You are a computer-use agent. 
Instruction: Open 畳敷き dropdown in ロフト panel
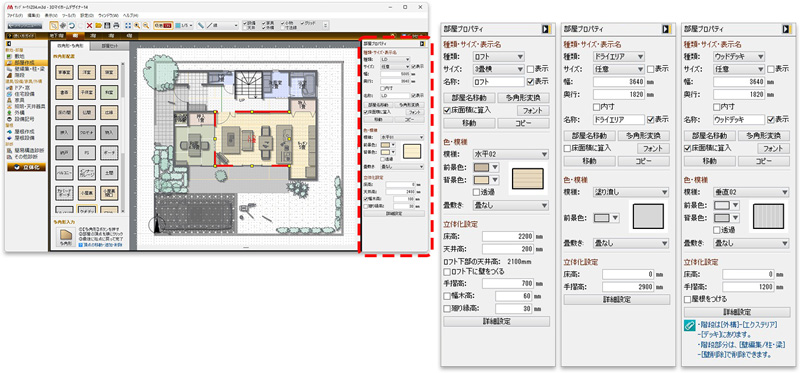point(511,206)
